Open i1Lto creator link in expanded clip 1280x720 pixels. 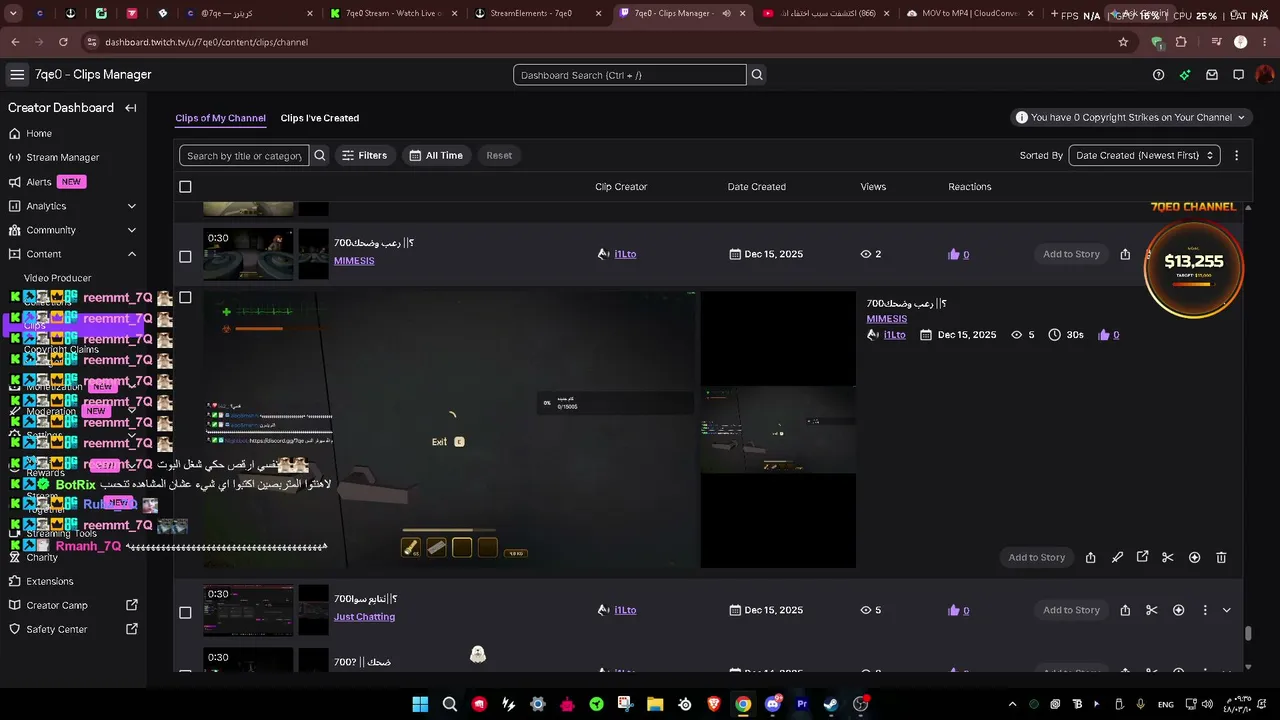click(895, 335)
